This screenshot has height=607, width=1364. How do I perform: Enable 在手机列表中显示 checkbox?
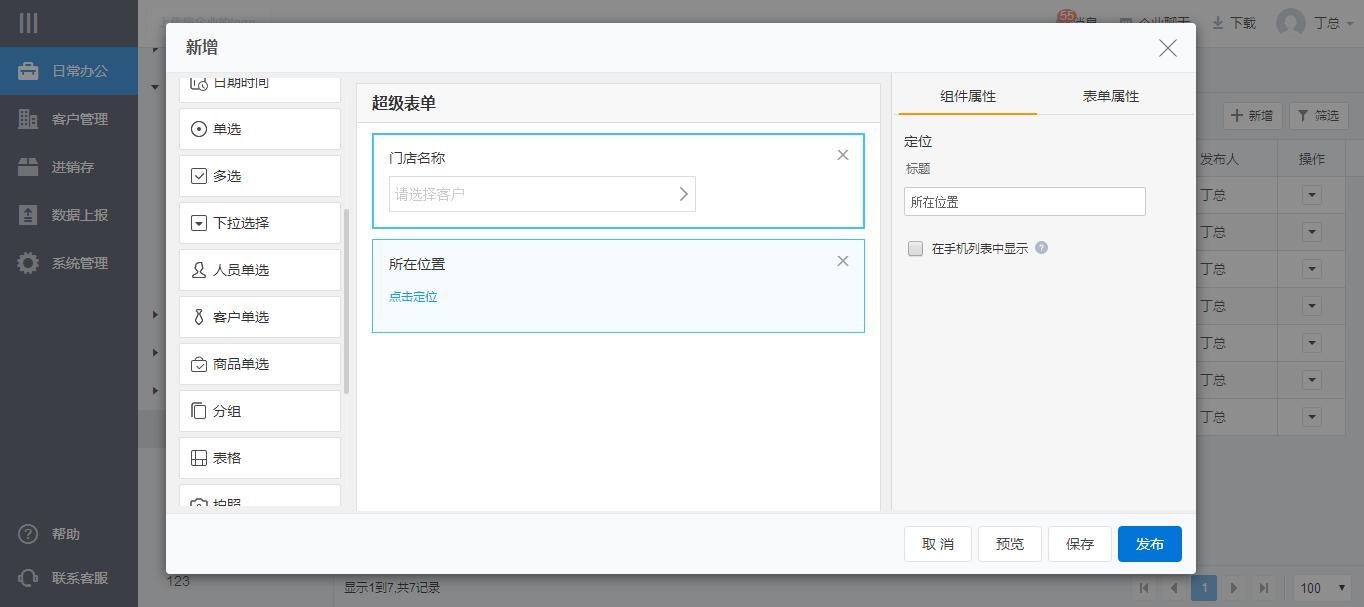(915, 249)
